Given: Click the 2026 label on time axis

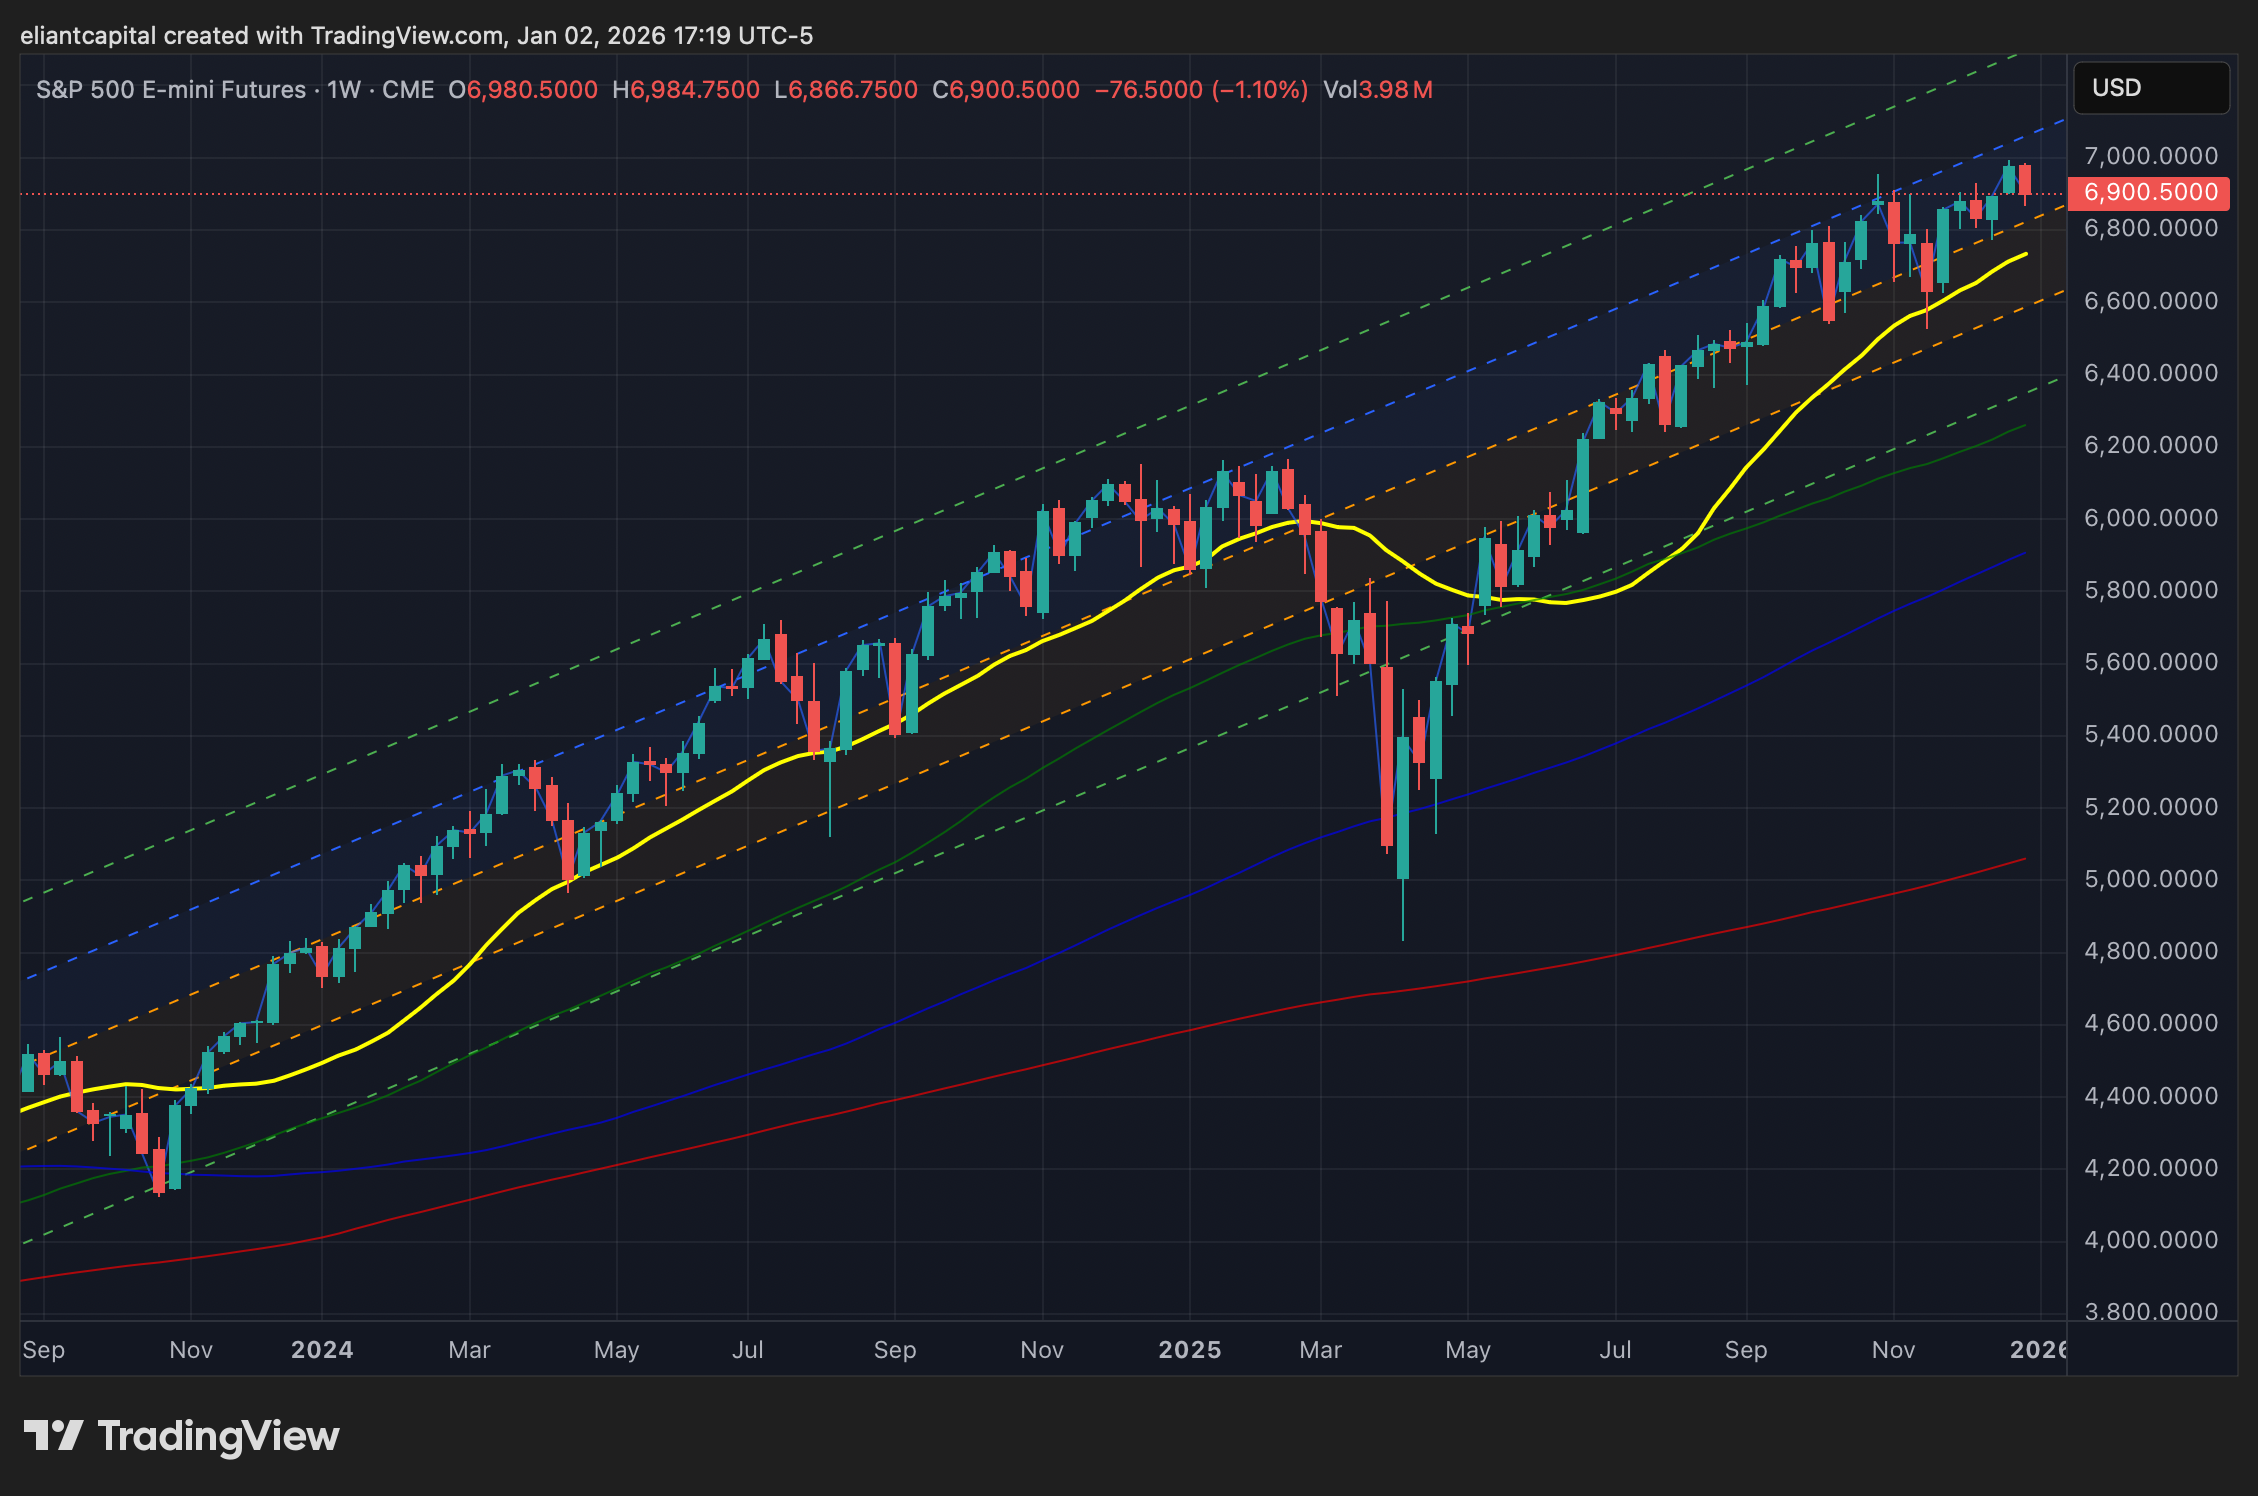Looking at the screenshot, I should point(2038,1350).
